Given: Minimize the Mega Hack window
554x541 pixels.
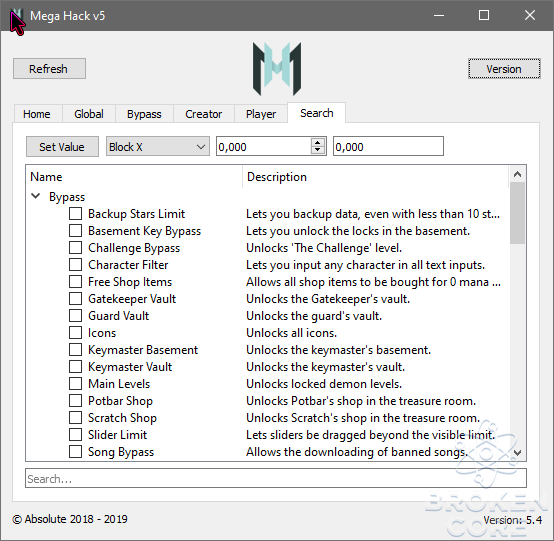Looking at the screenshot, I should point(439,16).
